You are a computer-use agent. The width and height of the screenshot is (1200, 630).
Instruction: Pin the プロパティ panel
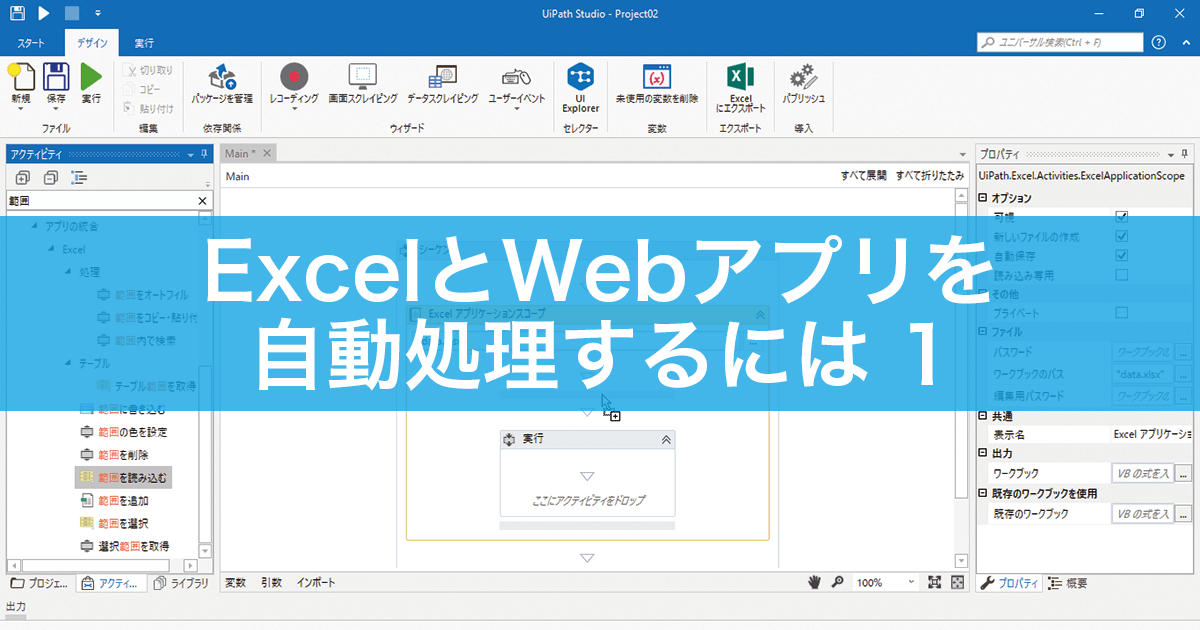click(1185, 154)
